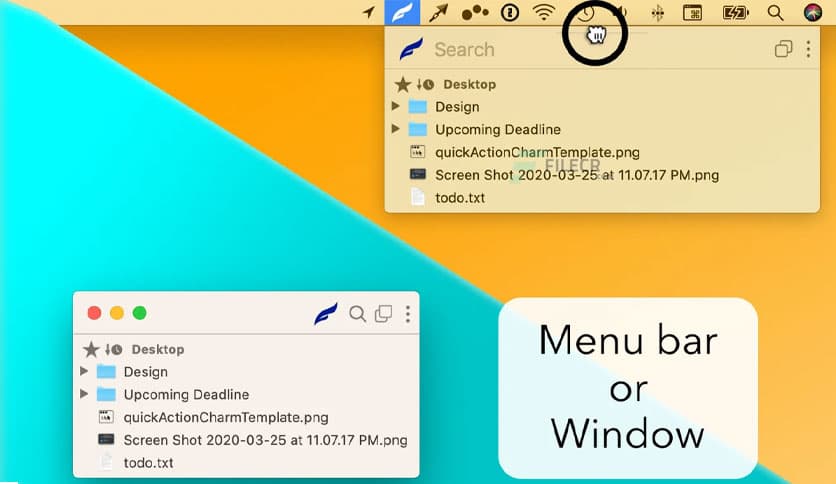This screenshot has width=836, height=484.
Task: Click the Screen Shot thumbnail icon in the dropdown panel
Action: [417, 174]
